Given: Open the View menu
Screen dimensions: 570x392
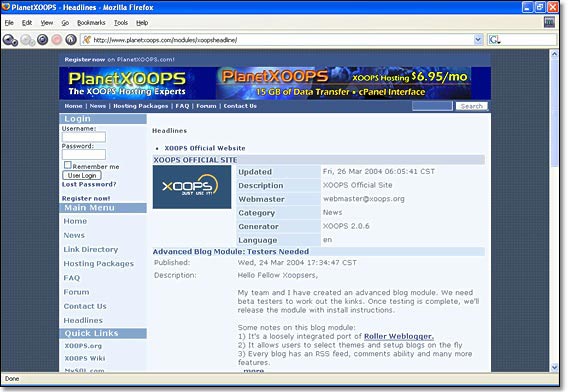Looking at the screenshot, I should pos(47,23).
